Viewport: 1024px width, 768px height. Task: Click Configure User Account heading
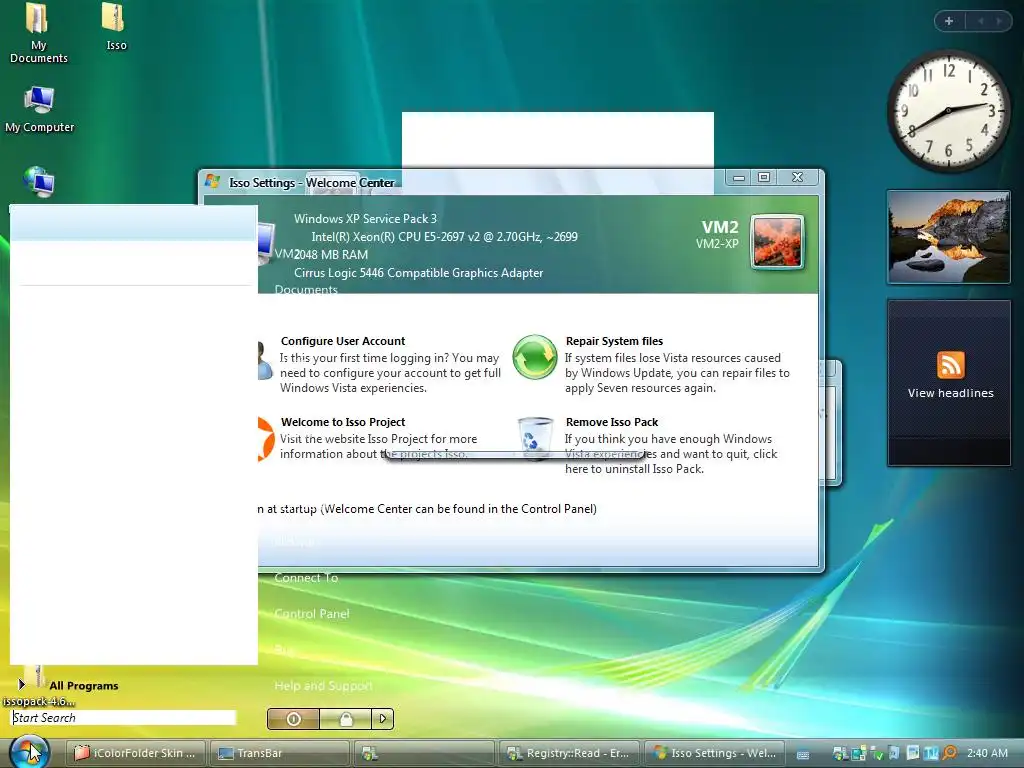pos(343,341)
